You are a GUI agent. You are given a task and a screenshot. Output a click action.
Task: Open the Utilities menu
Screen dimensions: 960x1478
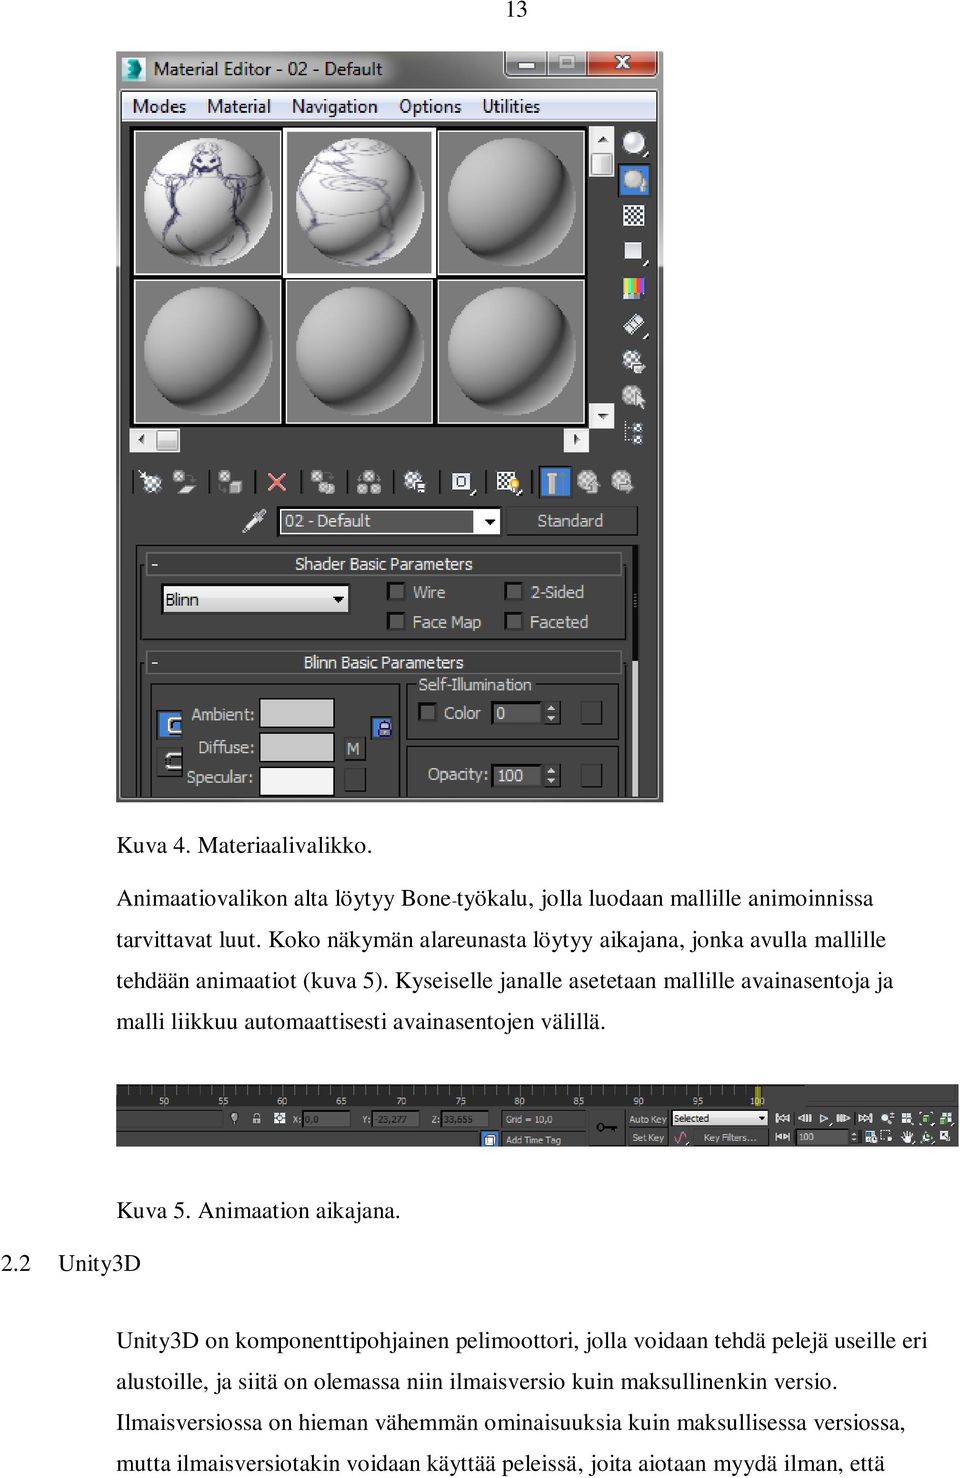point(511,106)
